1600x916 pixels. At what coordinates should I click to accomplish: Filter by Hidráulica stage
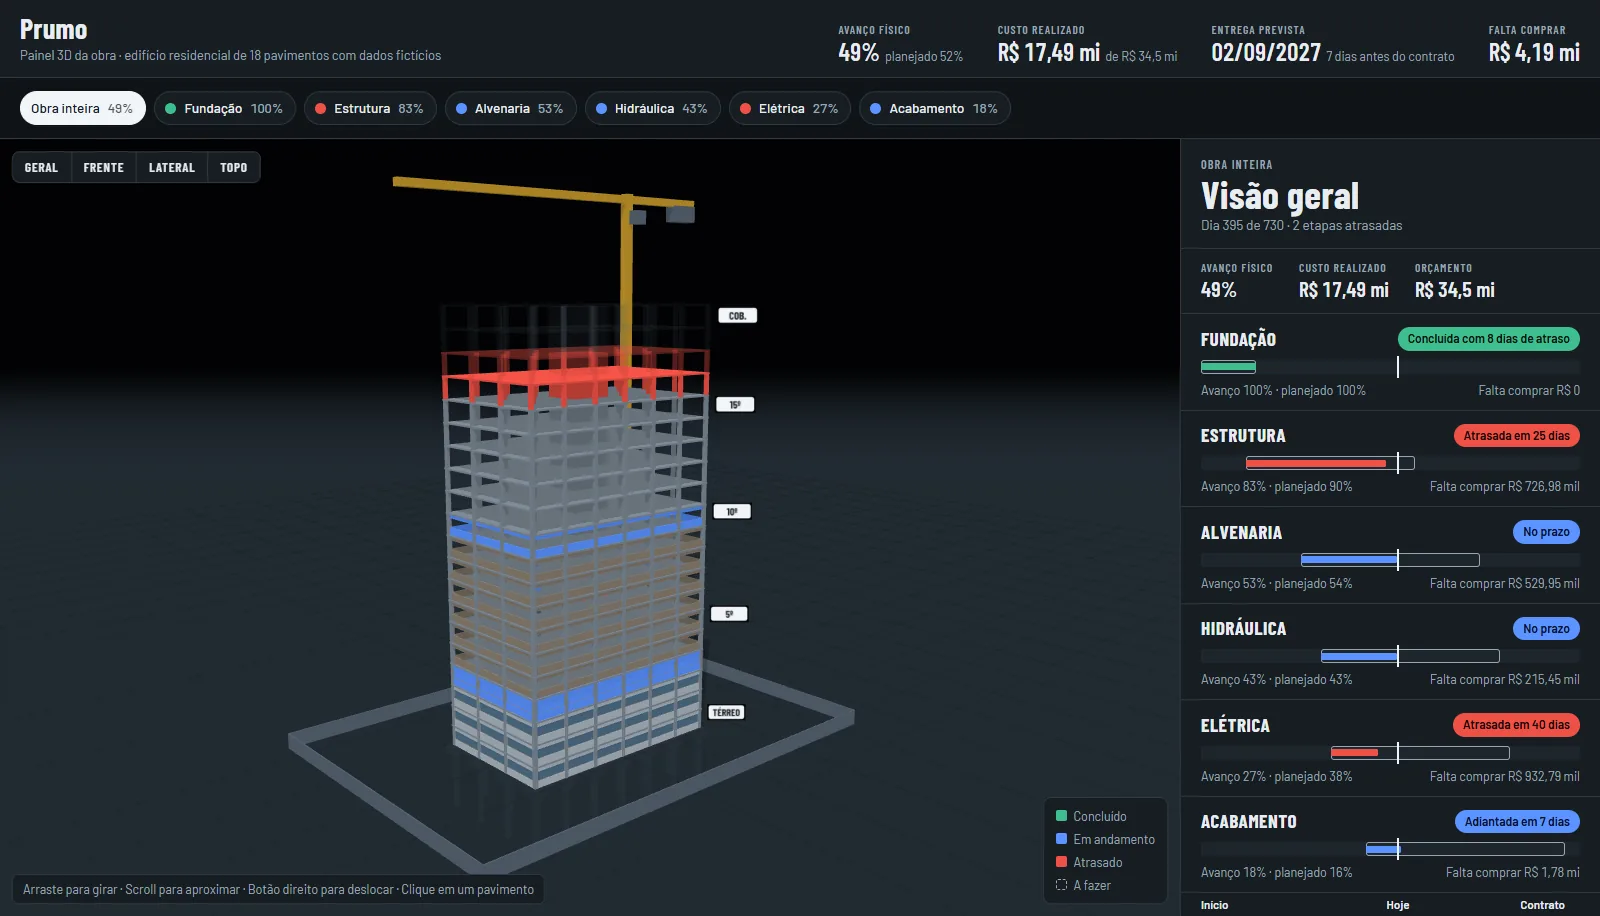pos(652,108)
